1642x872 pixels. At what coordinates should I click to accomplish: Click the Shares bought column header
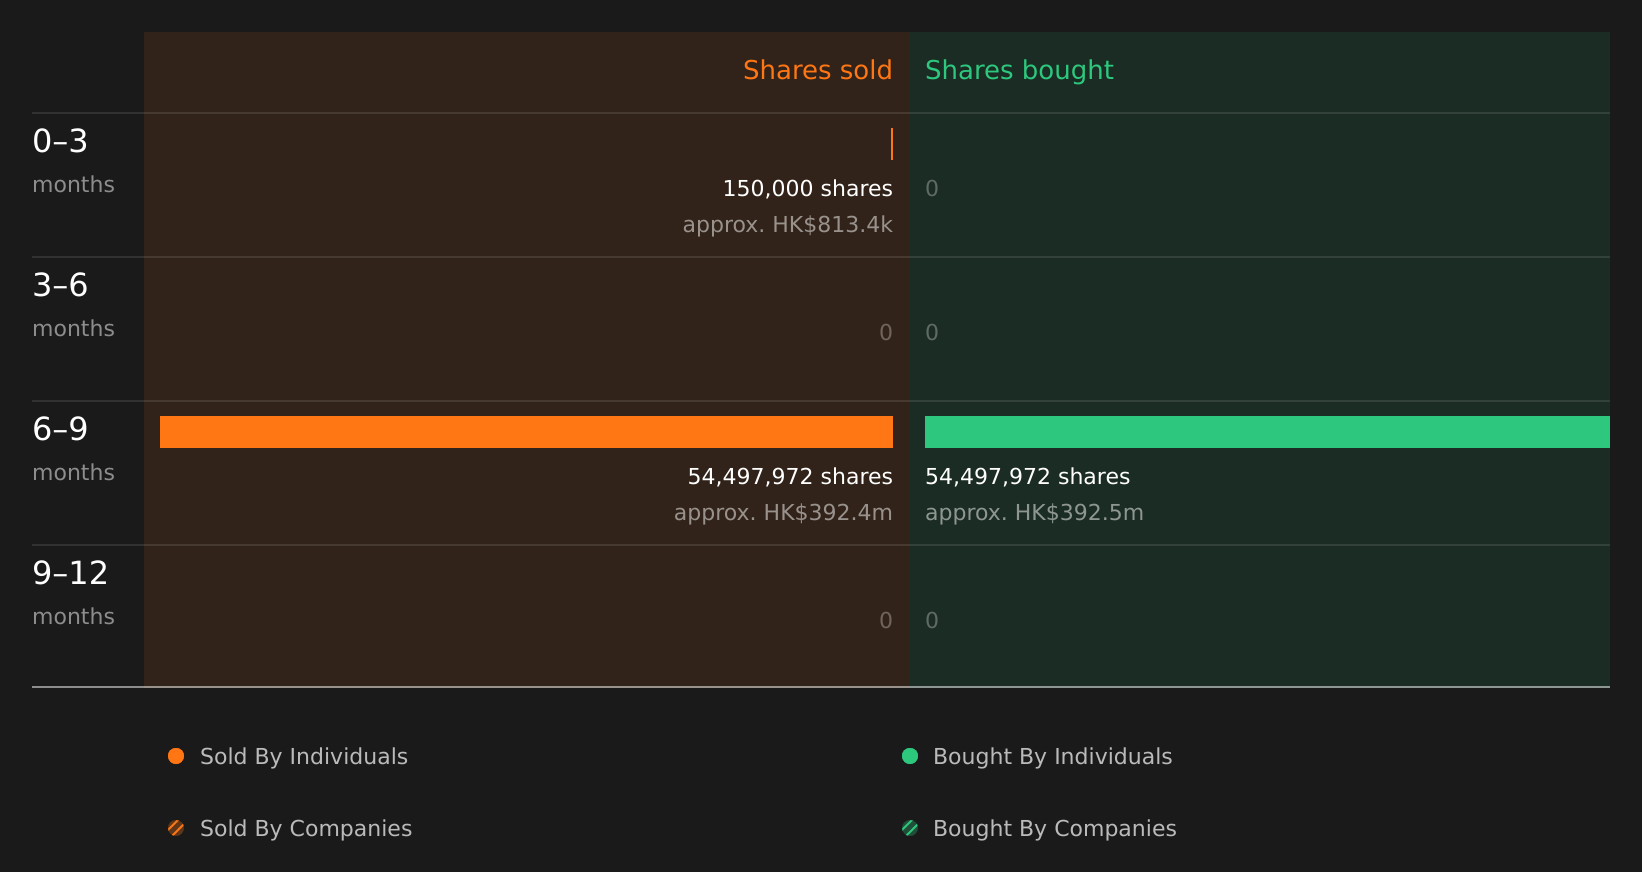tap(1019, 70)
